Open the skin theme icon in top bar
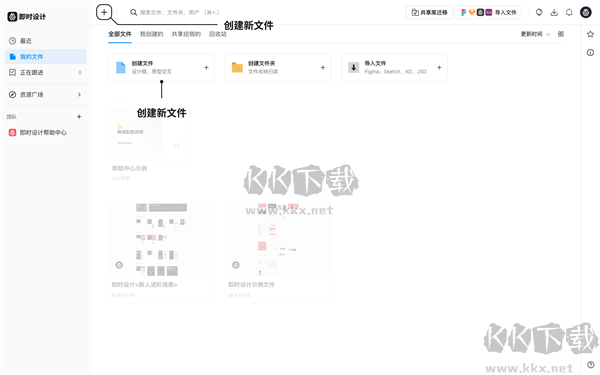This screenshot has width=600, height=375. click(539, 13)
